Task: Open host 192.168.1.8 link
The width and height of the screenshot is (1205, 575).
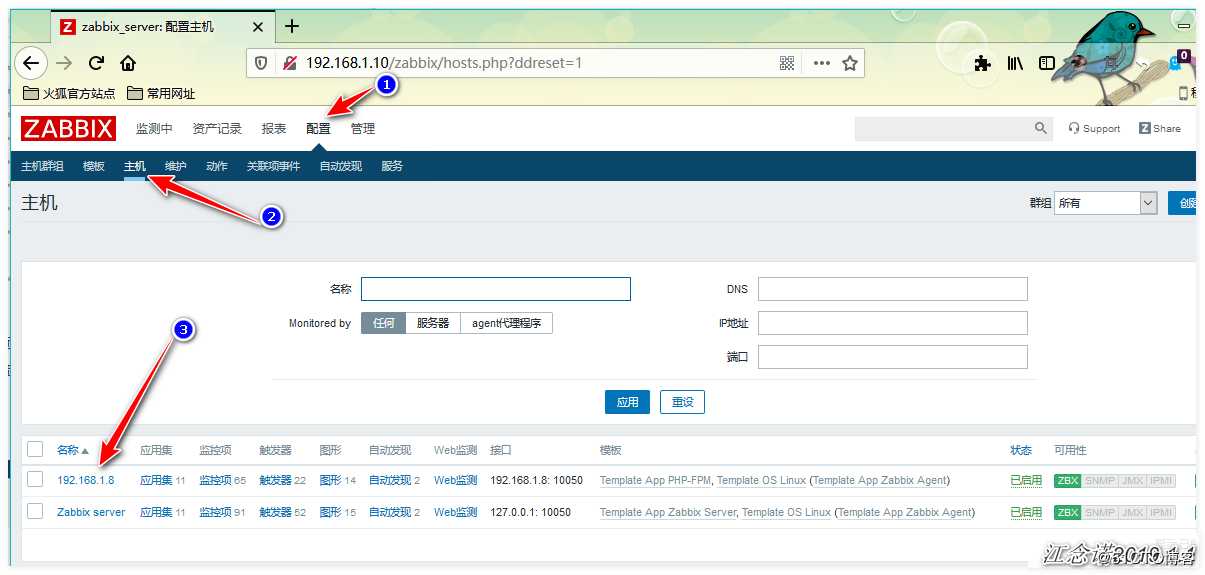Action: point(85,480)
